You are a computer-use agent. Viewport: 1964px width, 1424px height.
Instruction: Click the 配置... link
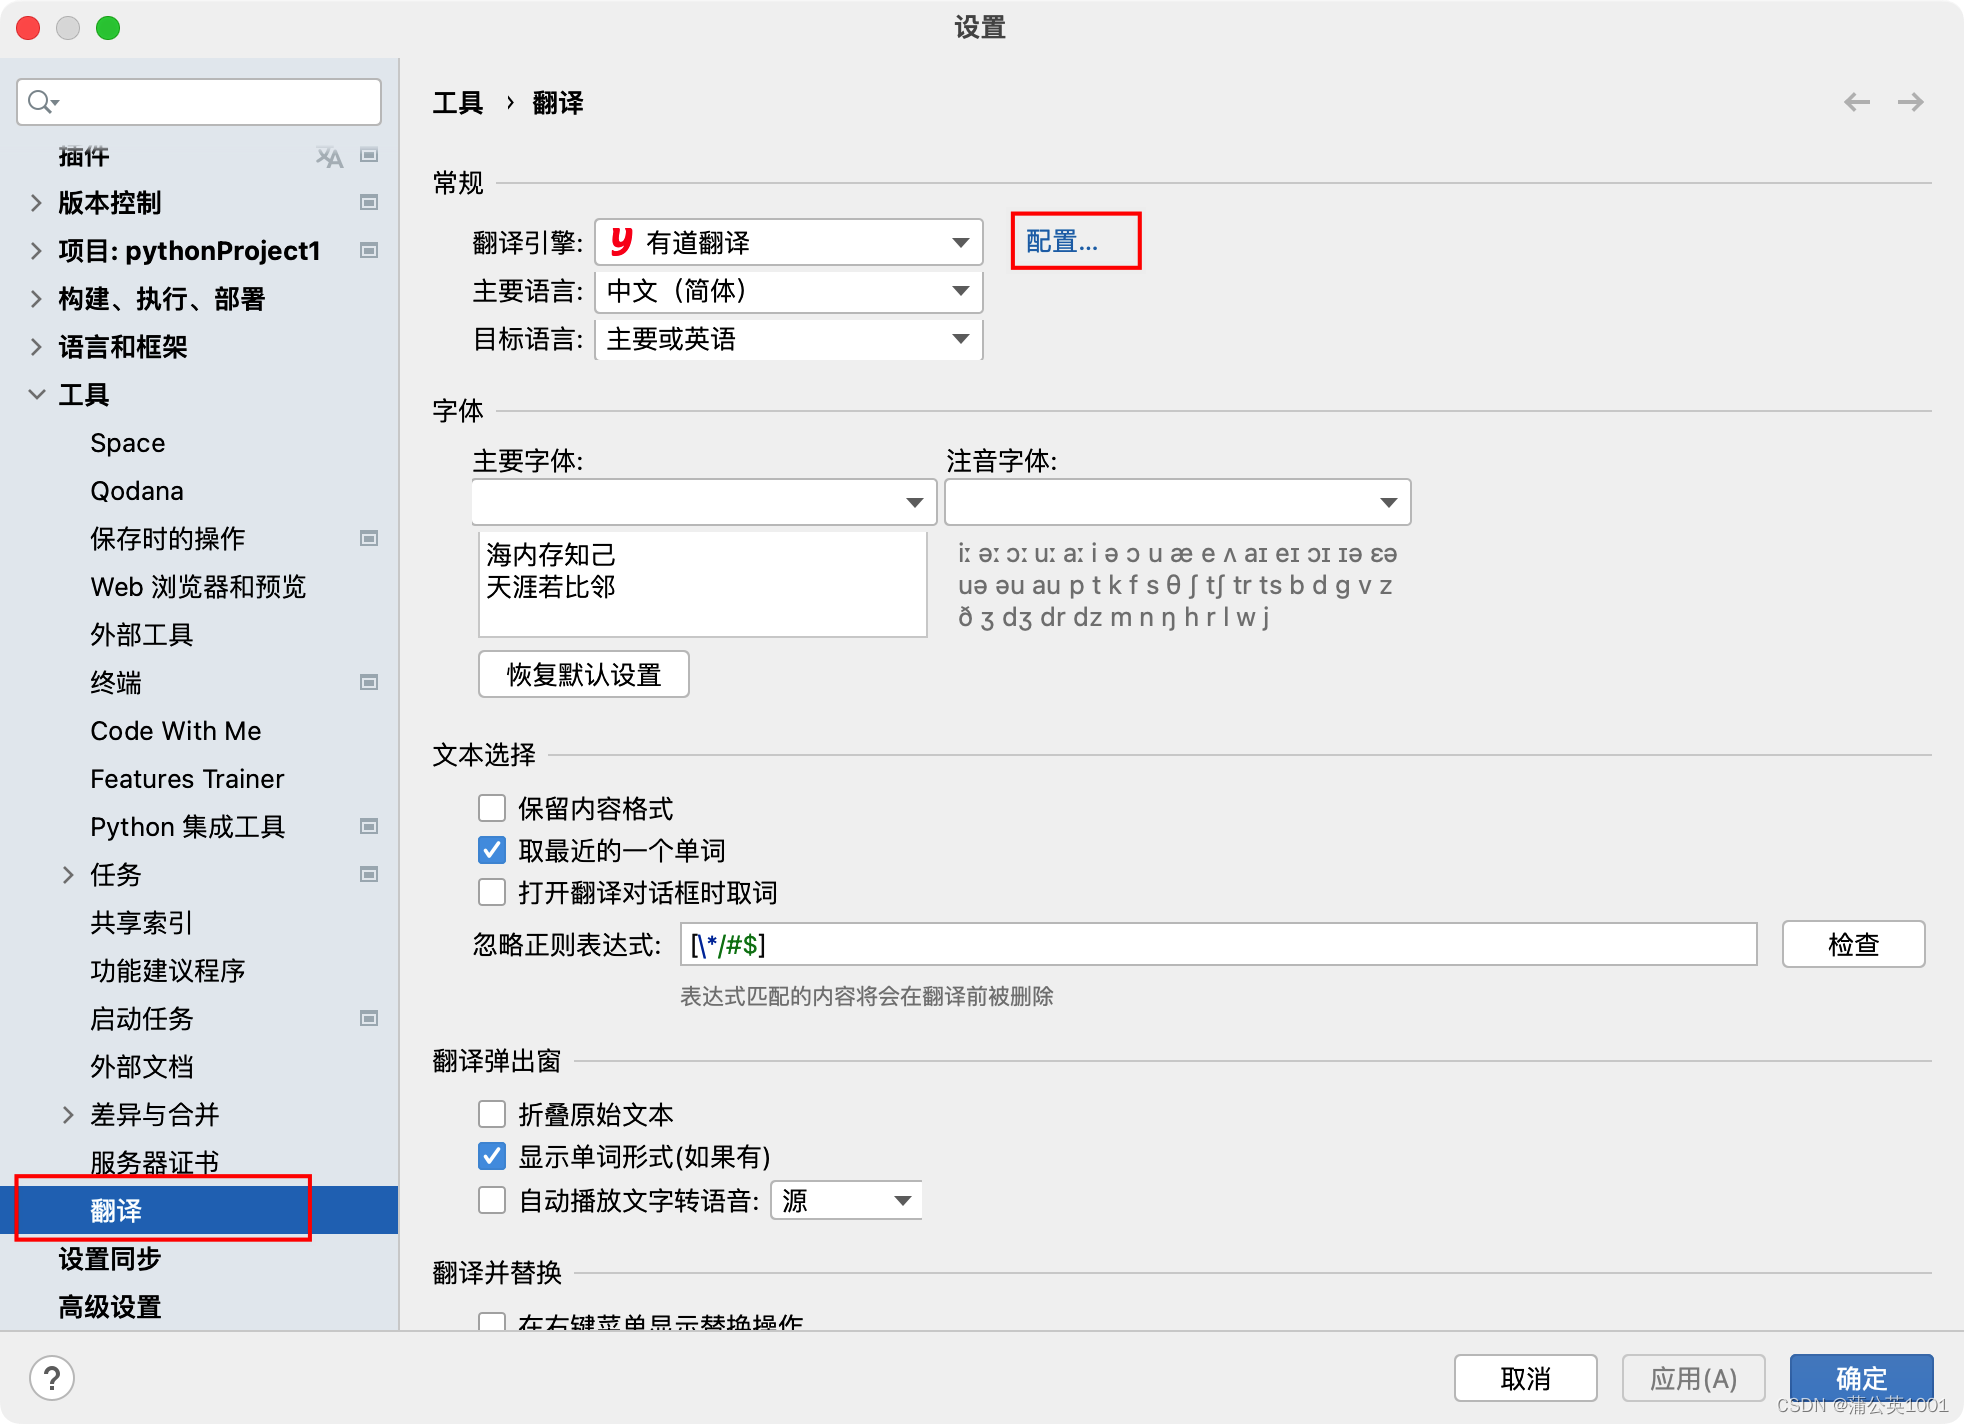point(1062,242)
